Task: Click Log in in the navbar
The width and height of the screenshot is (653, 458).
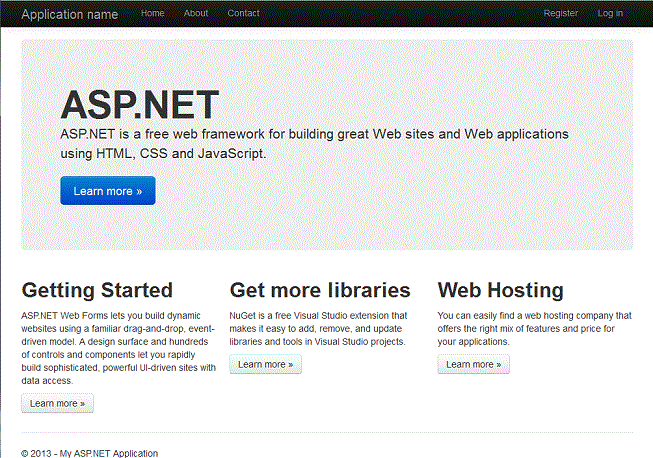Action: click(610, 13)
